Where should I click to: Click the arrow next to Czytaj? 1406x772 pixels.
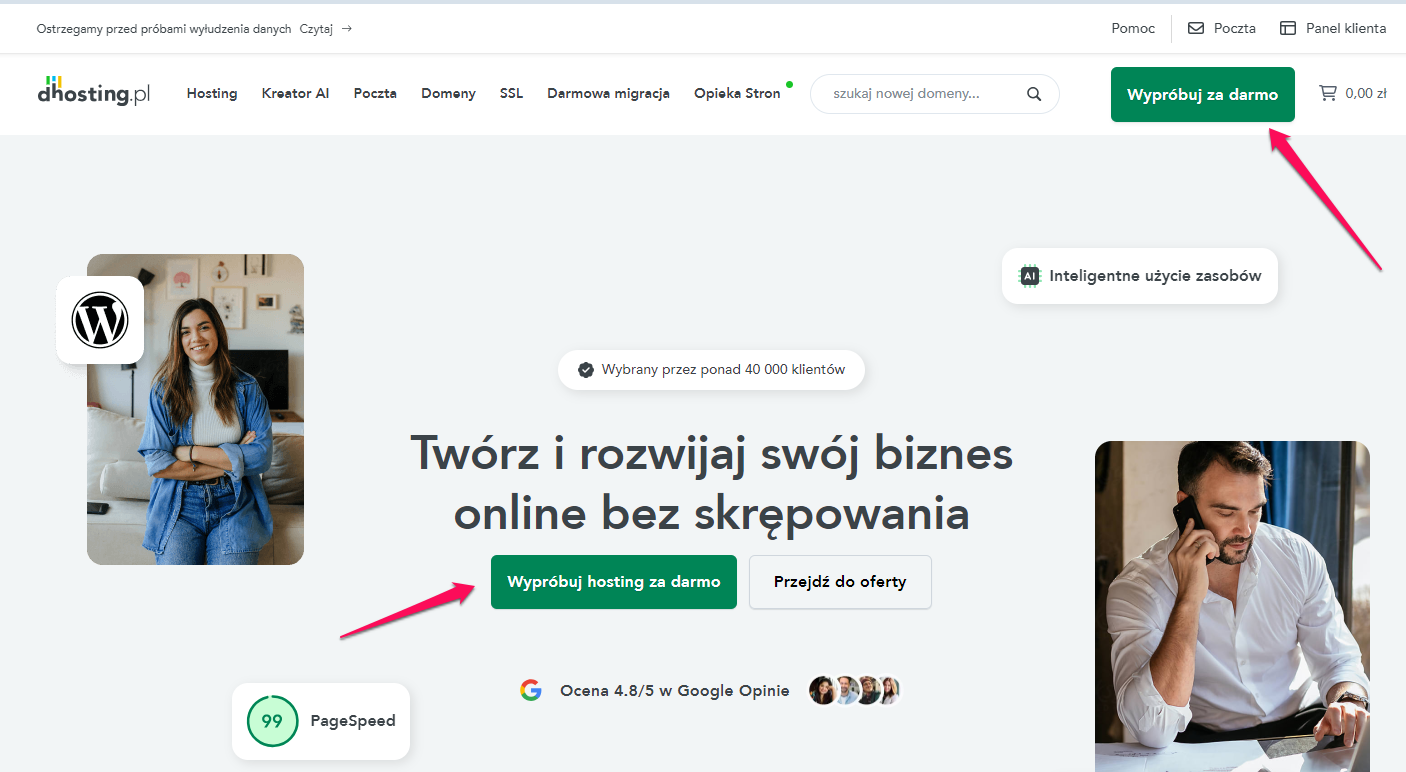347,28
